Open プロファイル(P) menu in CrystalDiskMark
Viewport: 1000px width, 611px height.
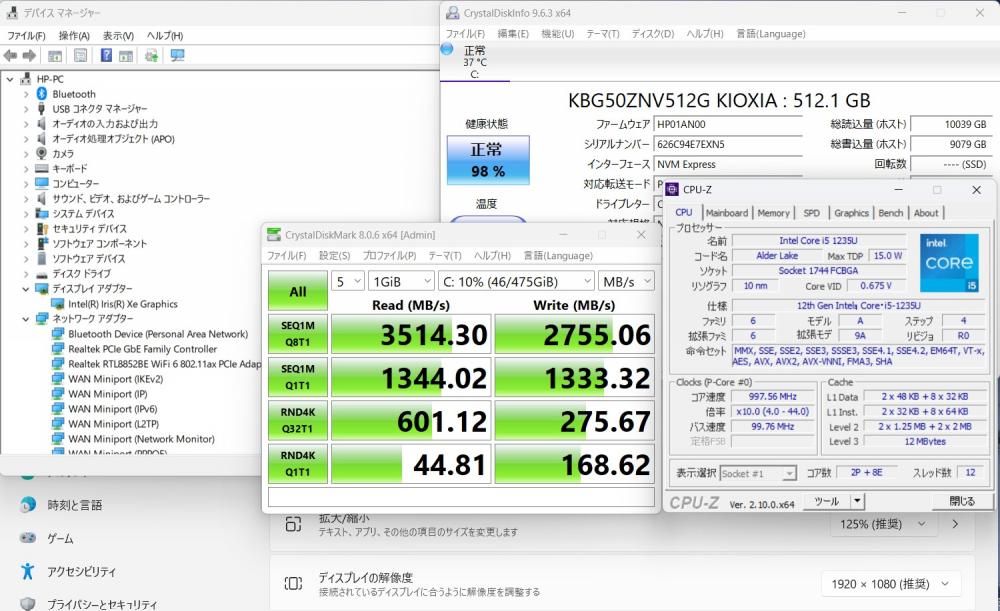pyautogui.click(x=389, y=256)
